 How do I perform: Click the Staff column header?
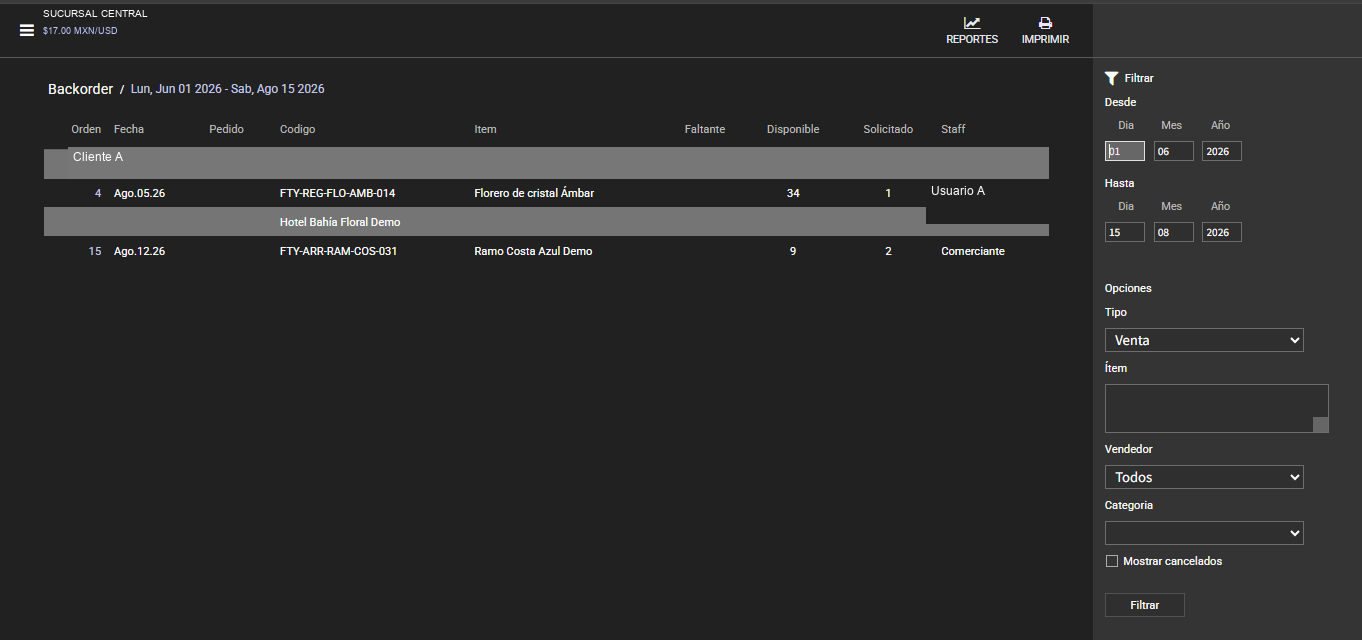coord(953,129)
